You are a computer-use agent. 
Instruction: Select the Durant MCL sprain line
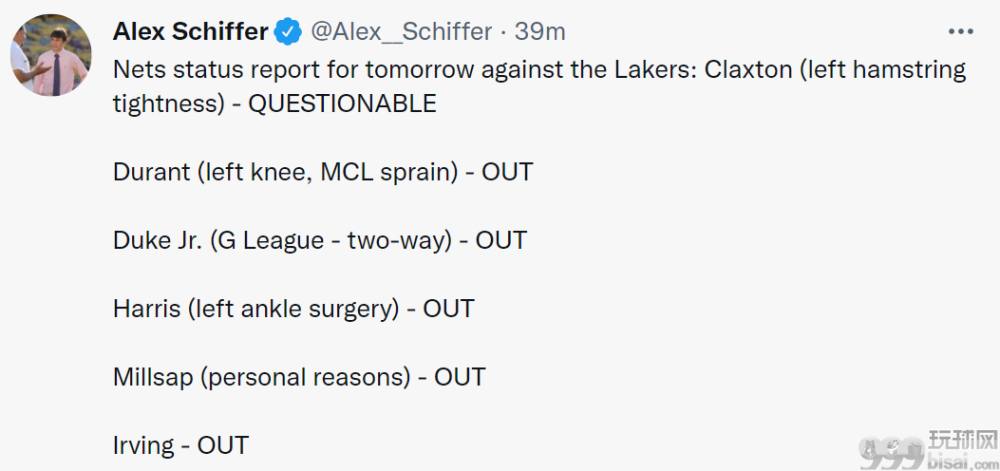[323, 172]
